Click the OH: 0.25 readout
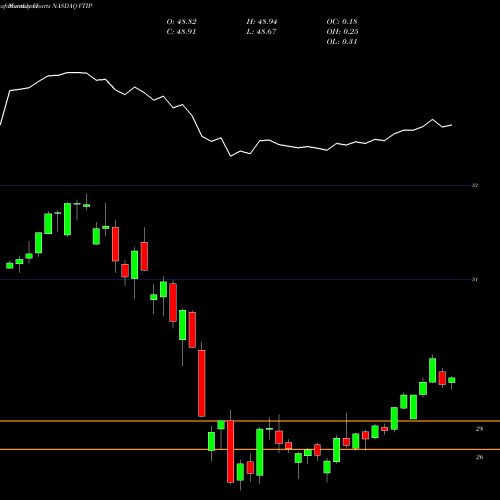The image size is (500, 500). coord(342,32)
